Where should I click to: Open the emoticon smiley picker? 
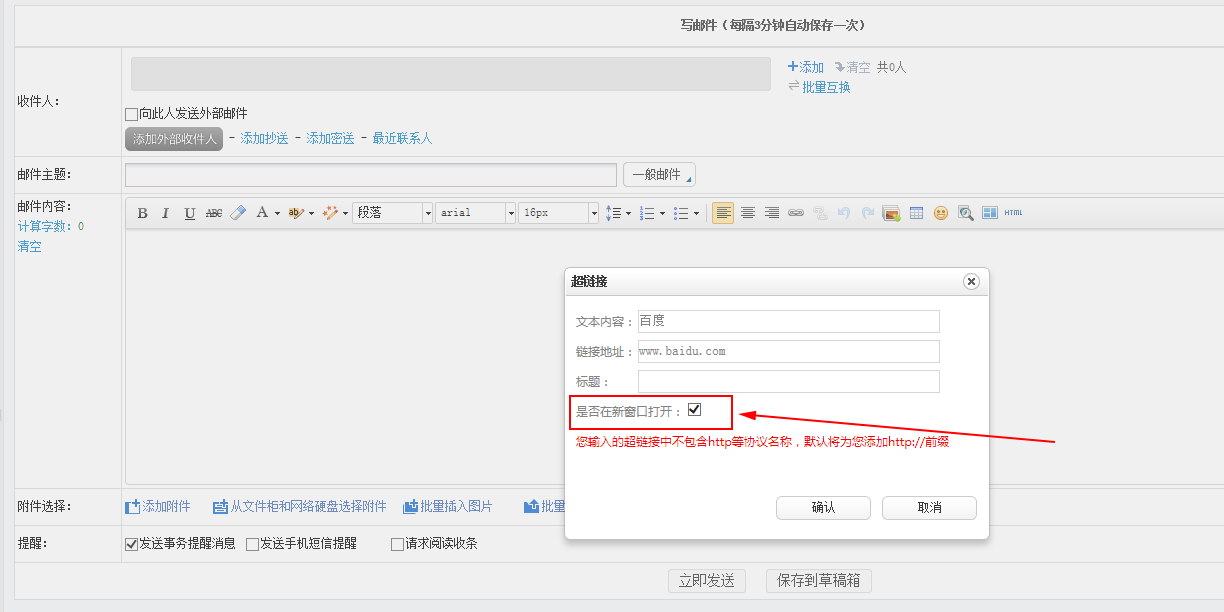coord(941,213)
